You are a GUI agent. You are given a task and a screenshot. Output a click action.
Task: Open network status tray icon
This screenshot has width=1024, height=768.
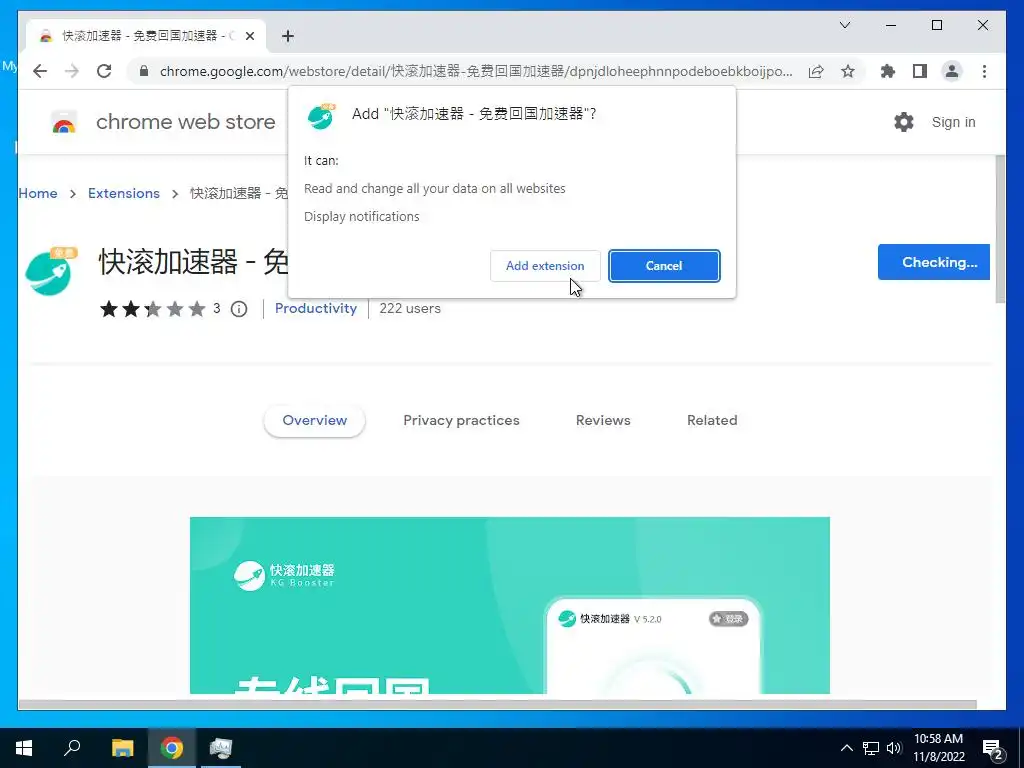point(871,748)
